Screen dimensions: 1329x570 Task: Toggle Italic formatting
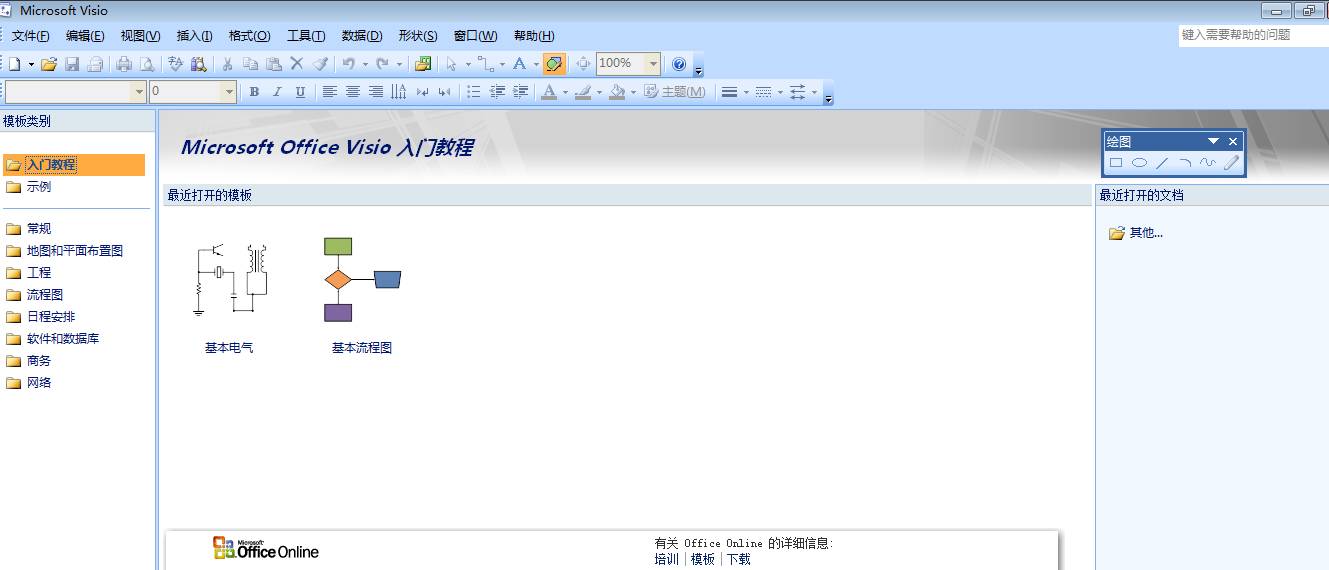(x=277, y=92)
